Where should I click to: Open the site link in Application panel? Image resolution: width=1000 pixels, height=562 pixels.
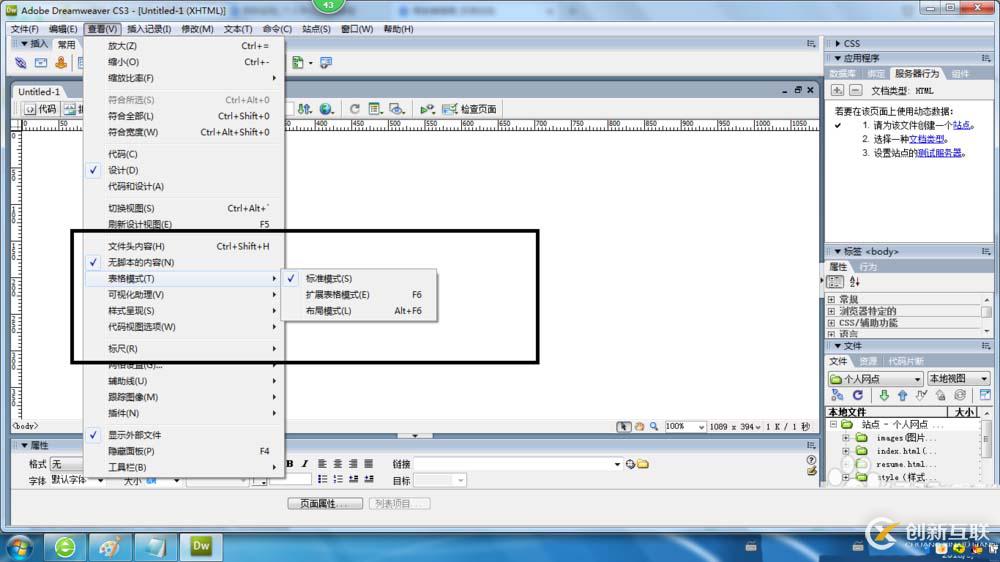click(962, 126)
